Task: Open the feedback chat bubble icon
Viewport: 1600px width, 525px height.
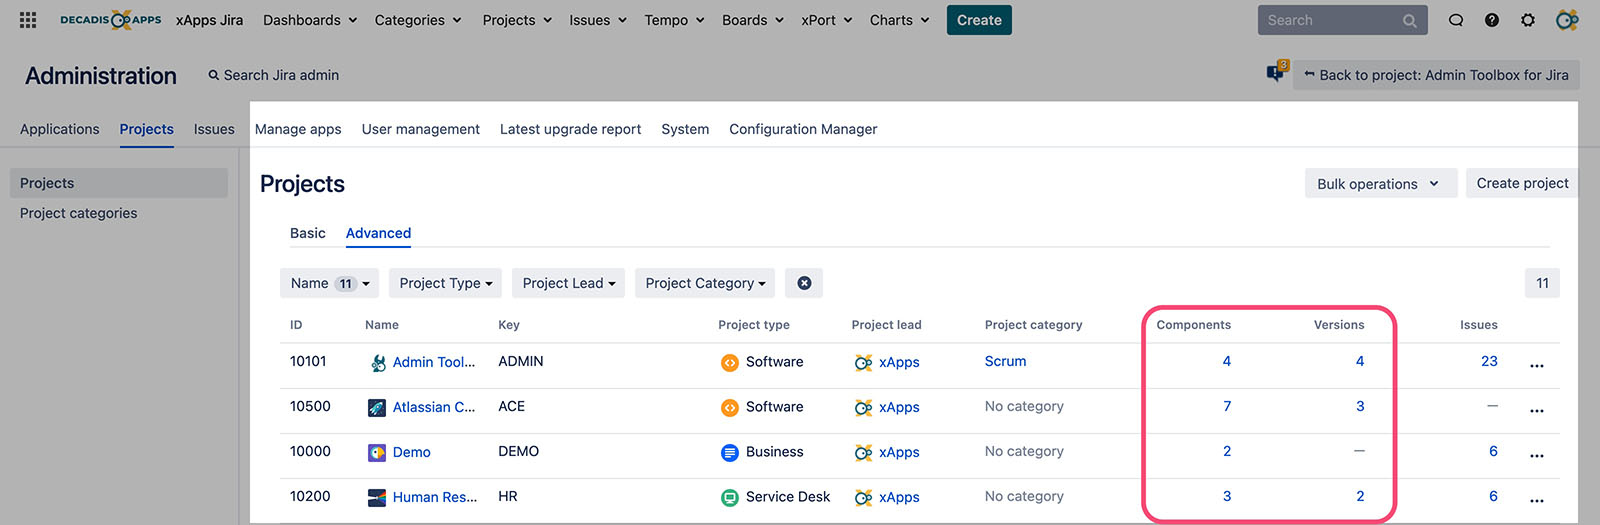Action: click(x=1456, y=20)
